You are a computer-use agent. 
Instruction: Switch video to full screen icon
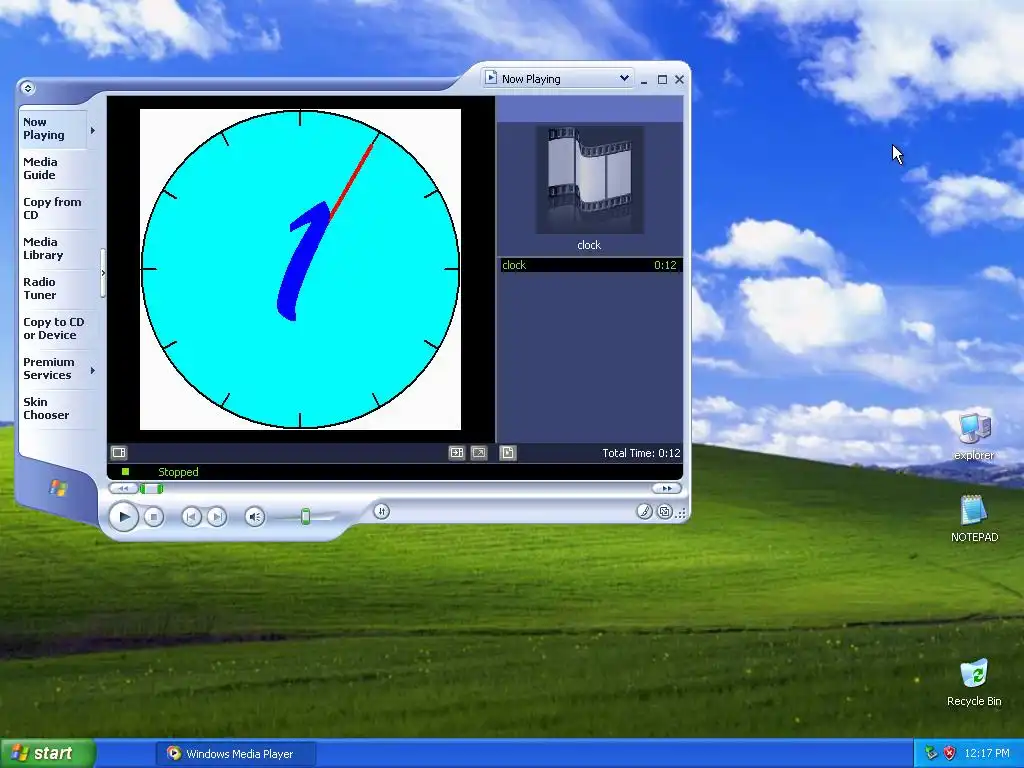(x=479, y=452)
